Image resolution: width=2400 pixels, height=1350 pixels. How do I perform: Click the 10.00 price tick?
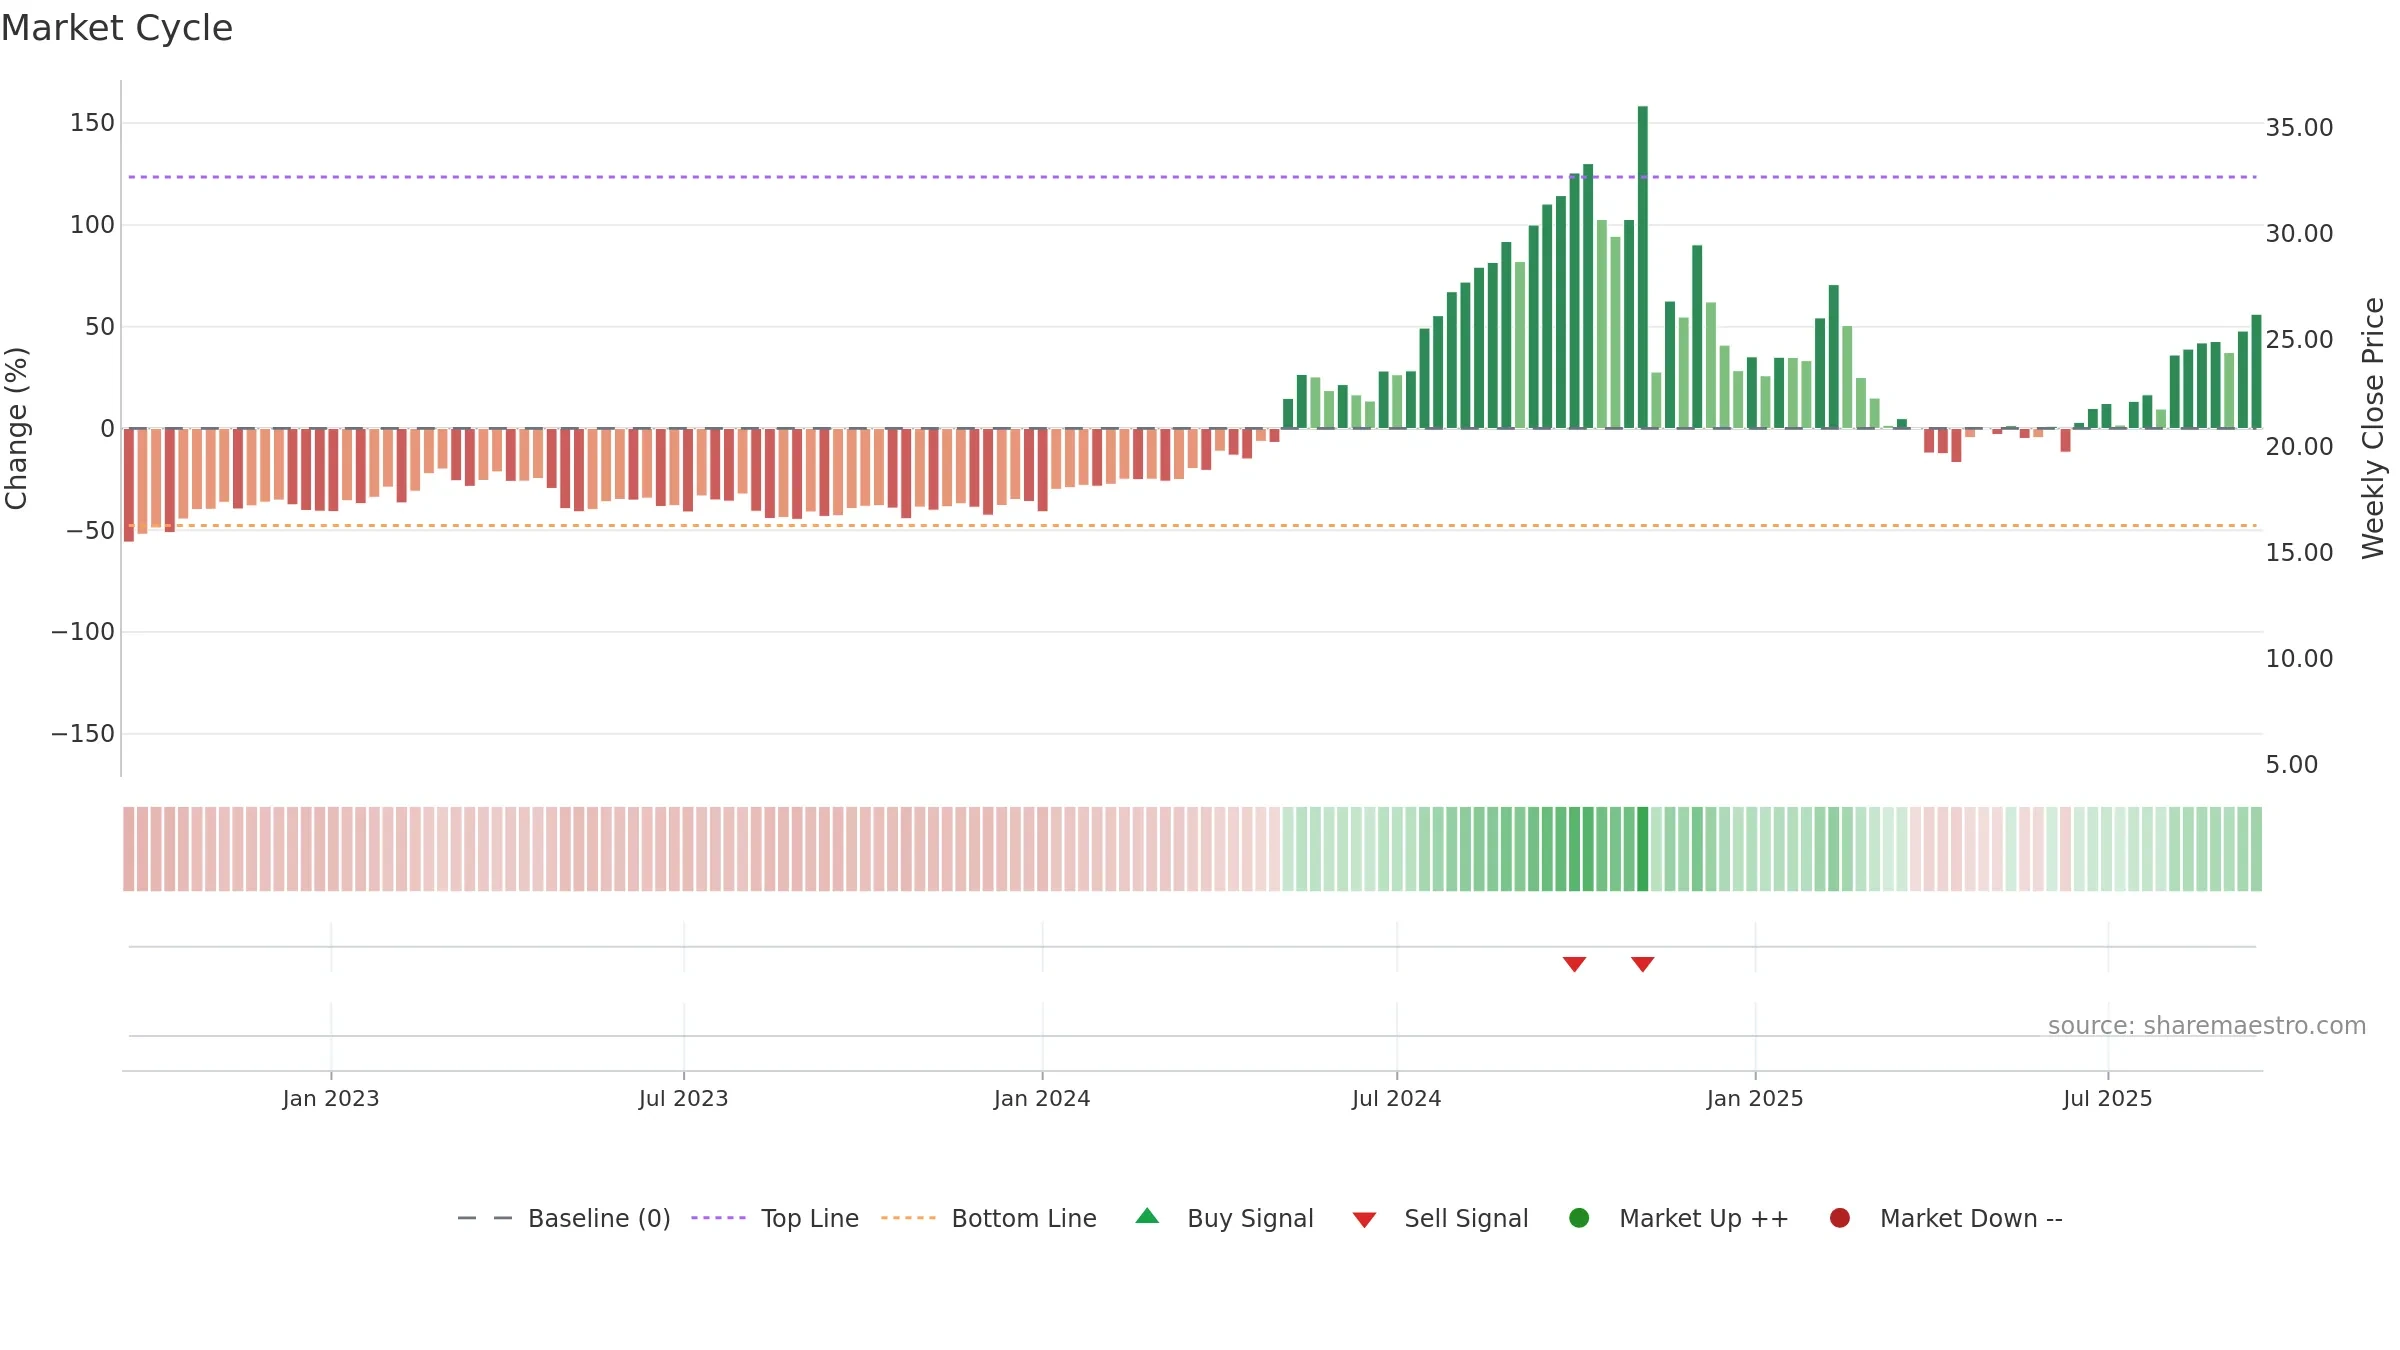pos(2299,659)
